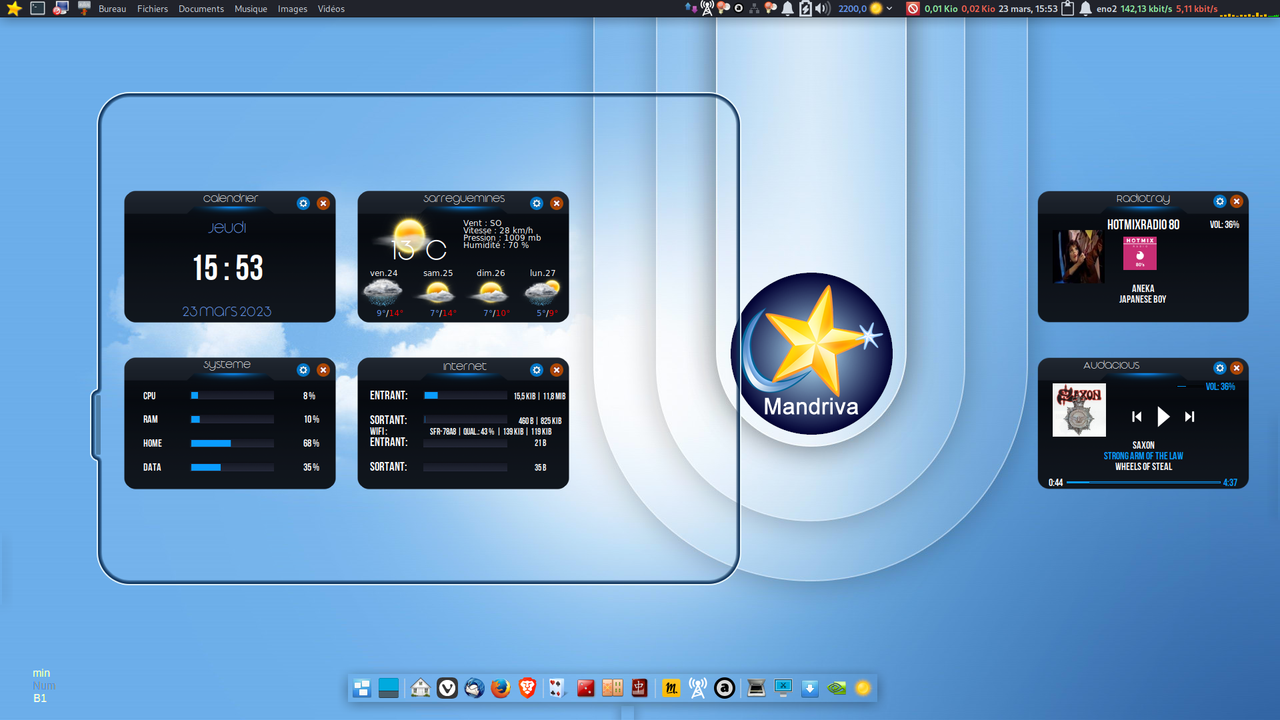Launch the terminal from the top panel
Screen dimensions: 1280x720
pyautogui.click(x=37, y=9)
